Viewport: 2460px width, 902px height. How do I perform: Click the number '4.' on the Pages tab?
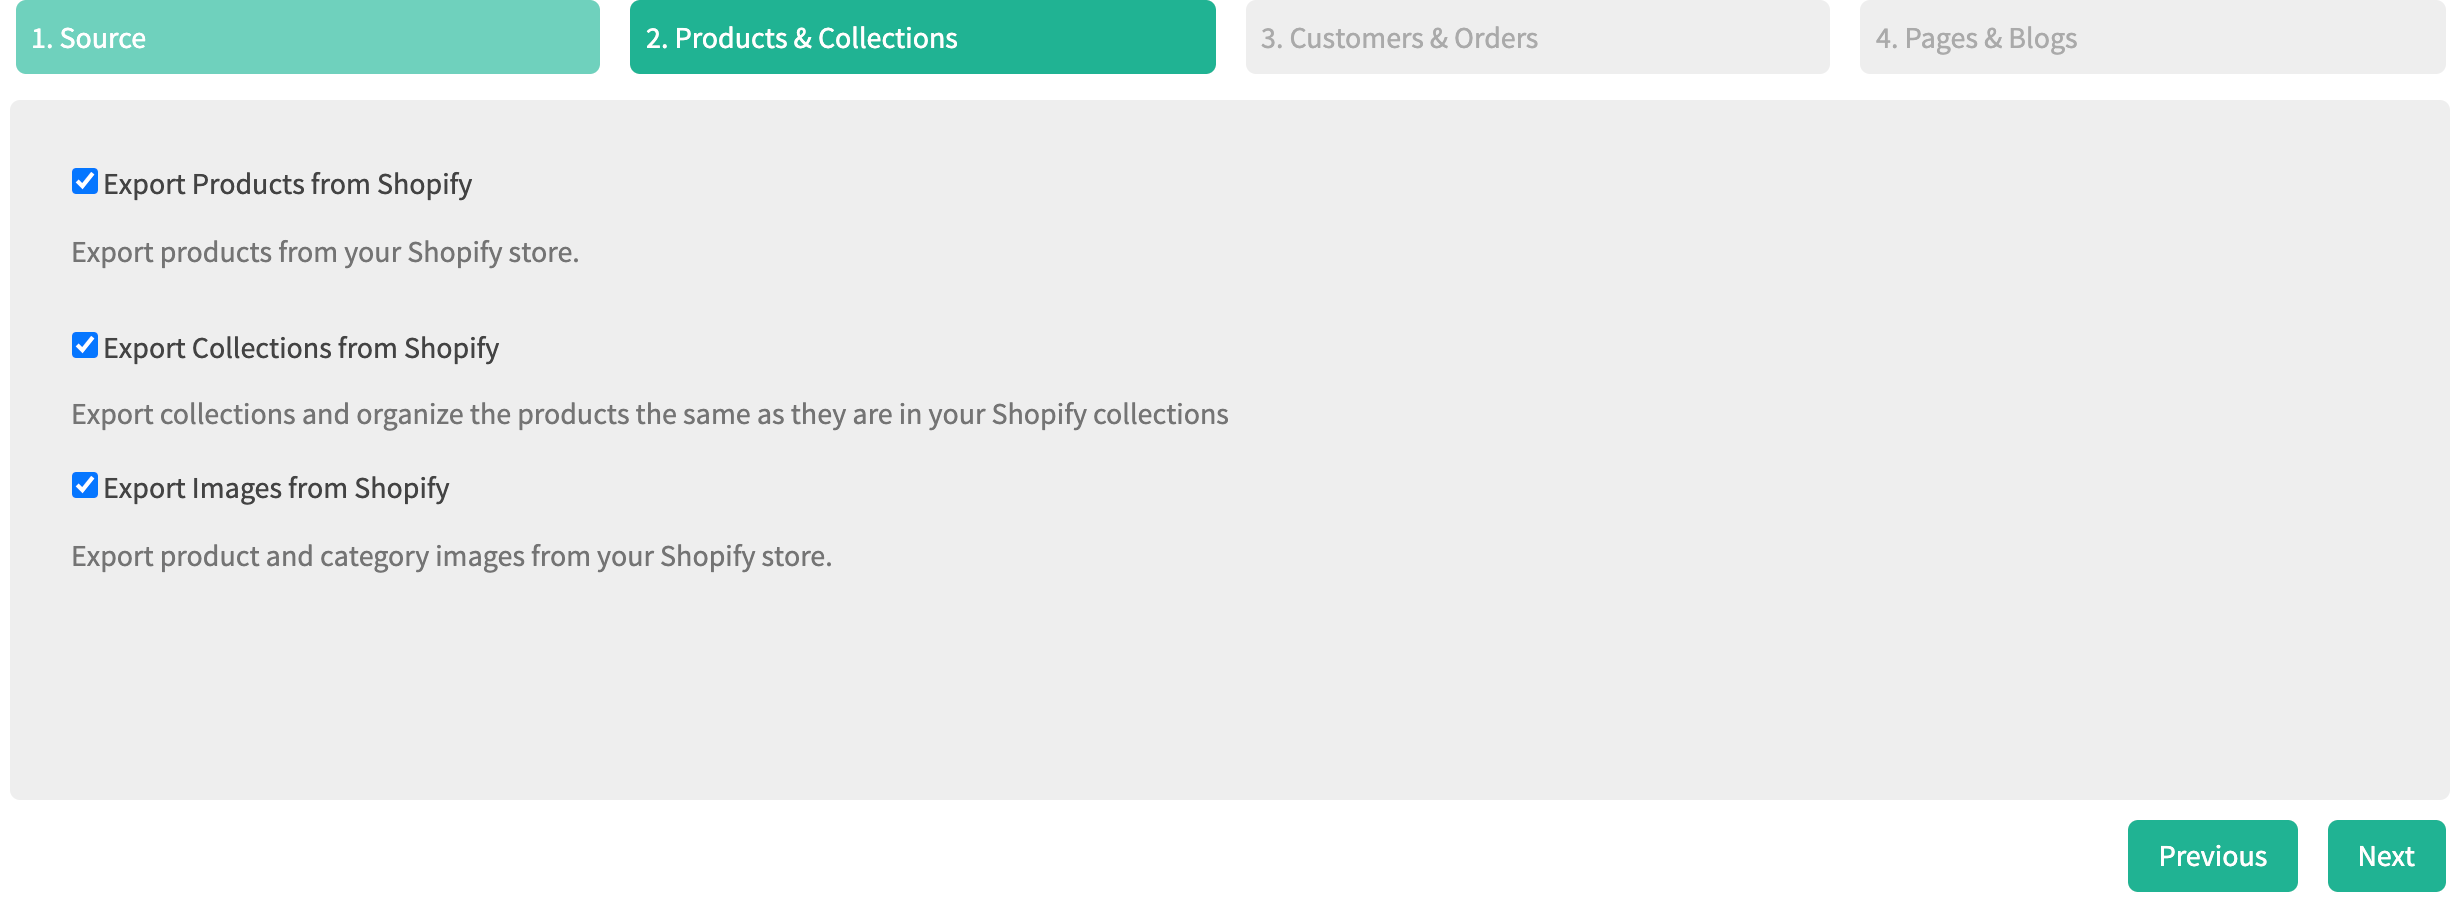pyautogui.click(x=1886, y=38)
